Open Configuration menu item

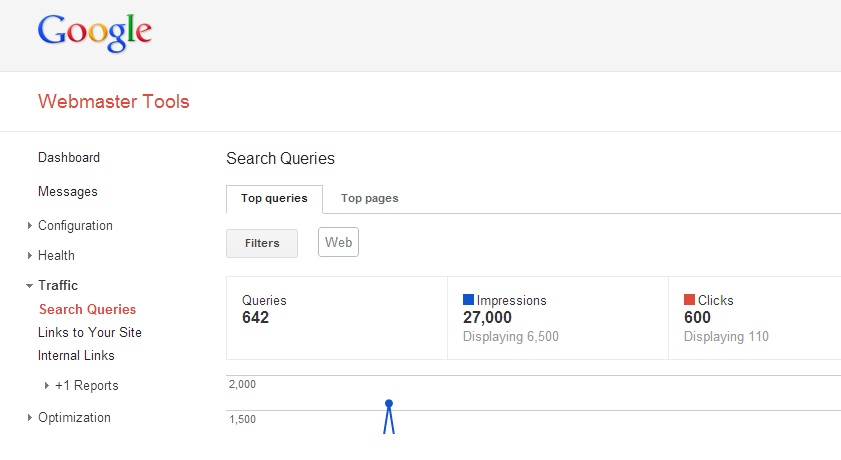75,226
